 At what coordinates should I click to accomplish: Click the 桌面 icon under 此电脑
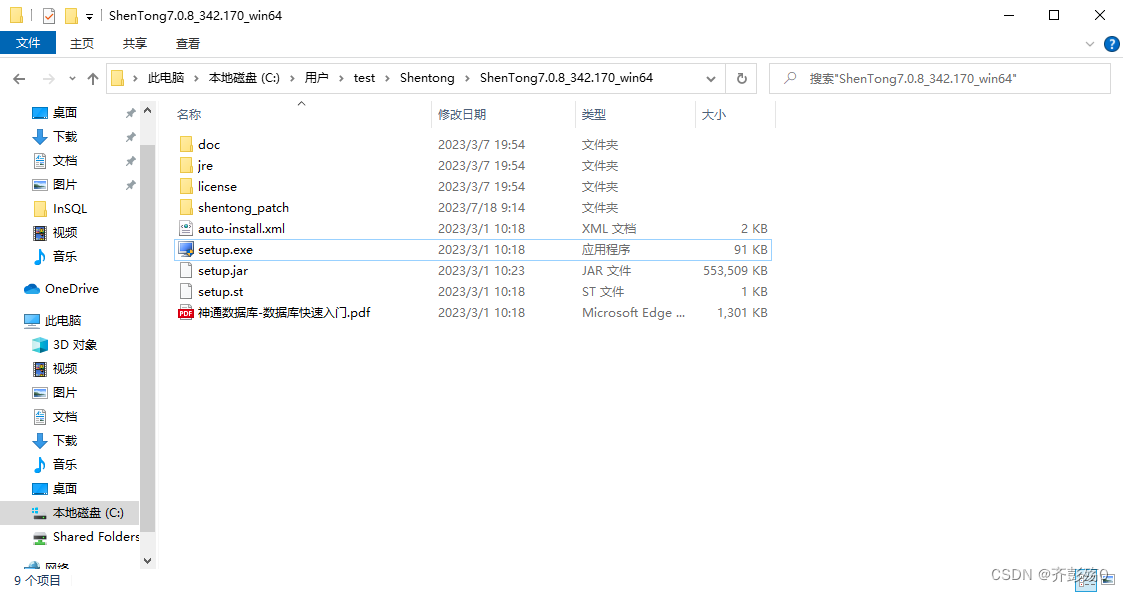point(40,488)
